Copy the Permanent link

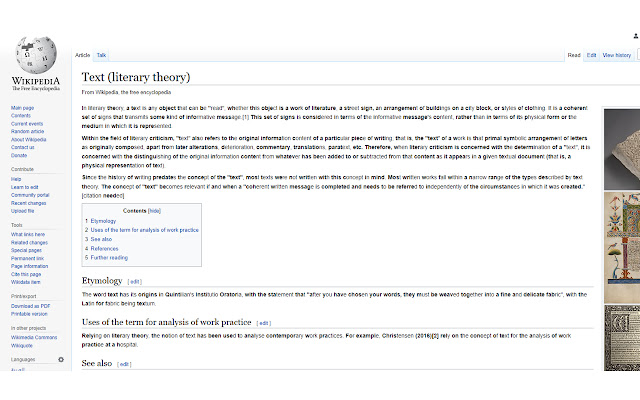pos(27,258)
